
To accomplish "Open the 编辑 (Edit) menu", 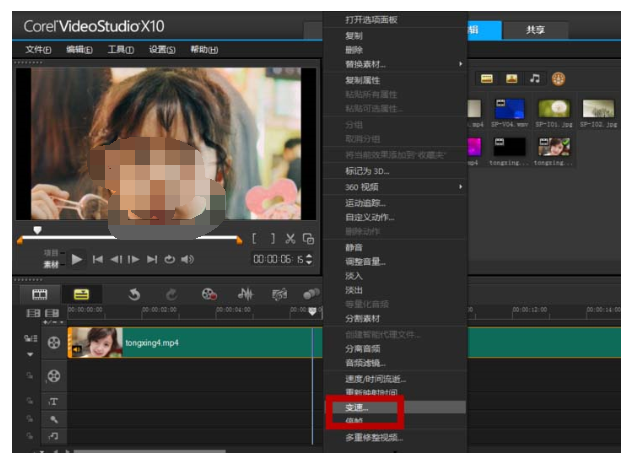I will pyautogui.click(x=79, y=50).
